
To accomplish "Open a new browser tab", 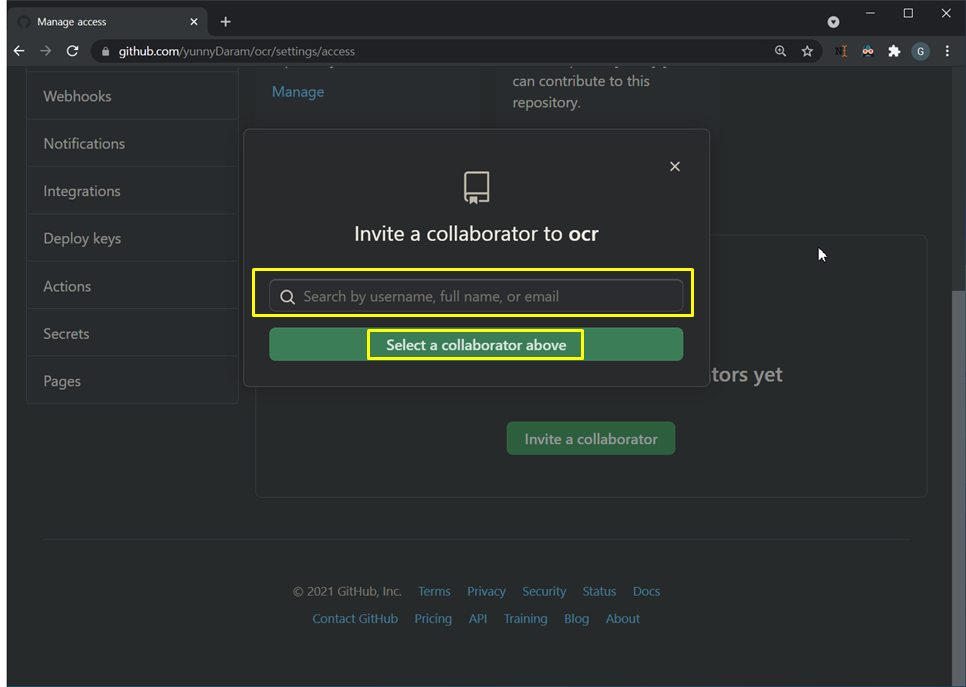I will 225,22.
